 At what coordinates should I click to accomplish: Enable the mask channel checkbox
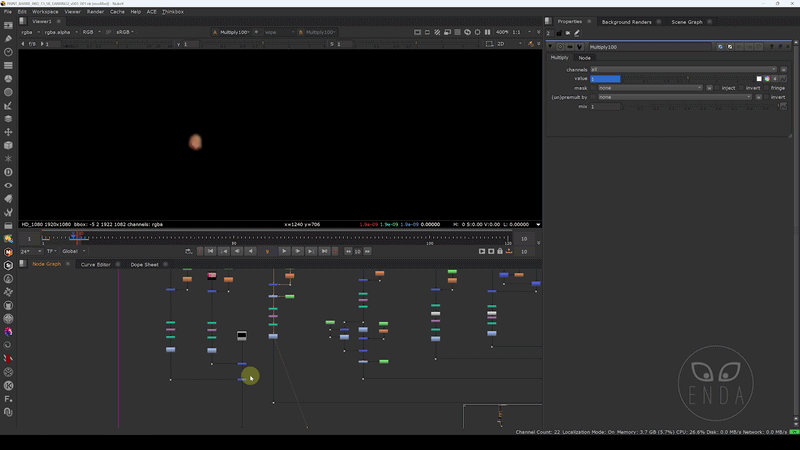click(593, 88)
